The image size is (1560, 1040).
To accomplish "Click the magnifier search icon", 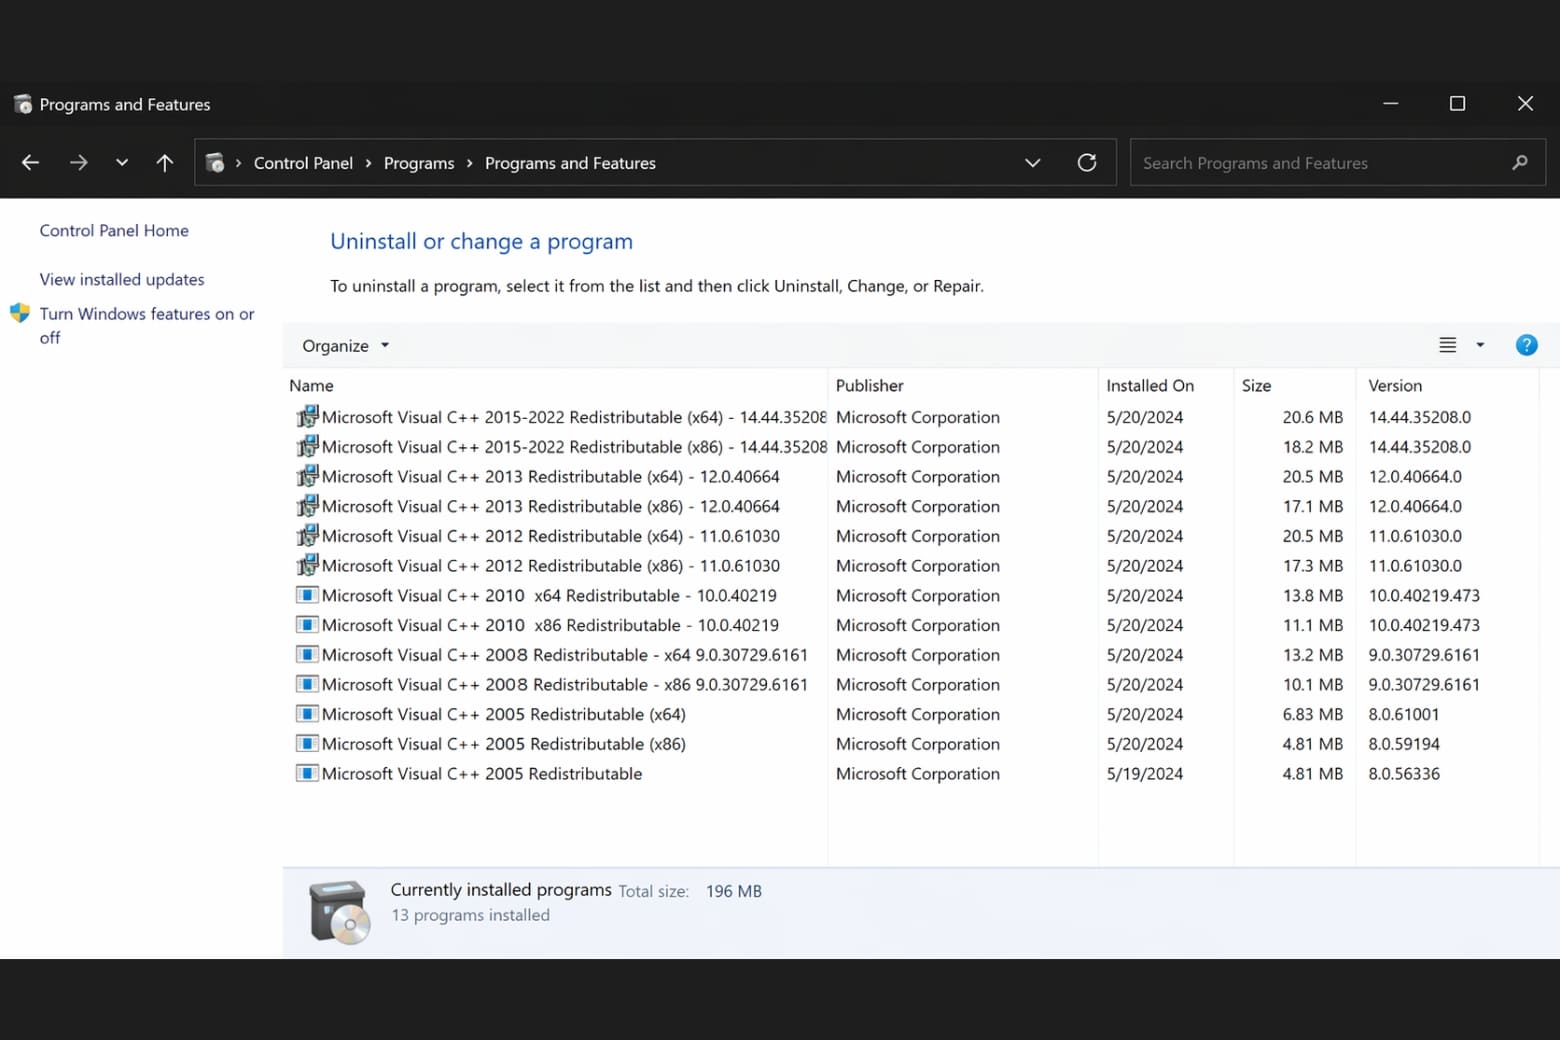I will coord(1520,162).
